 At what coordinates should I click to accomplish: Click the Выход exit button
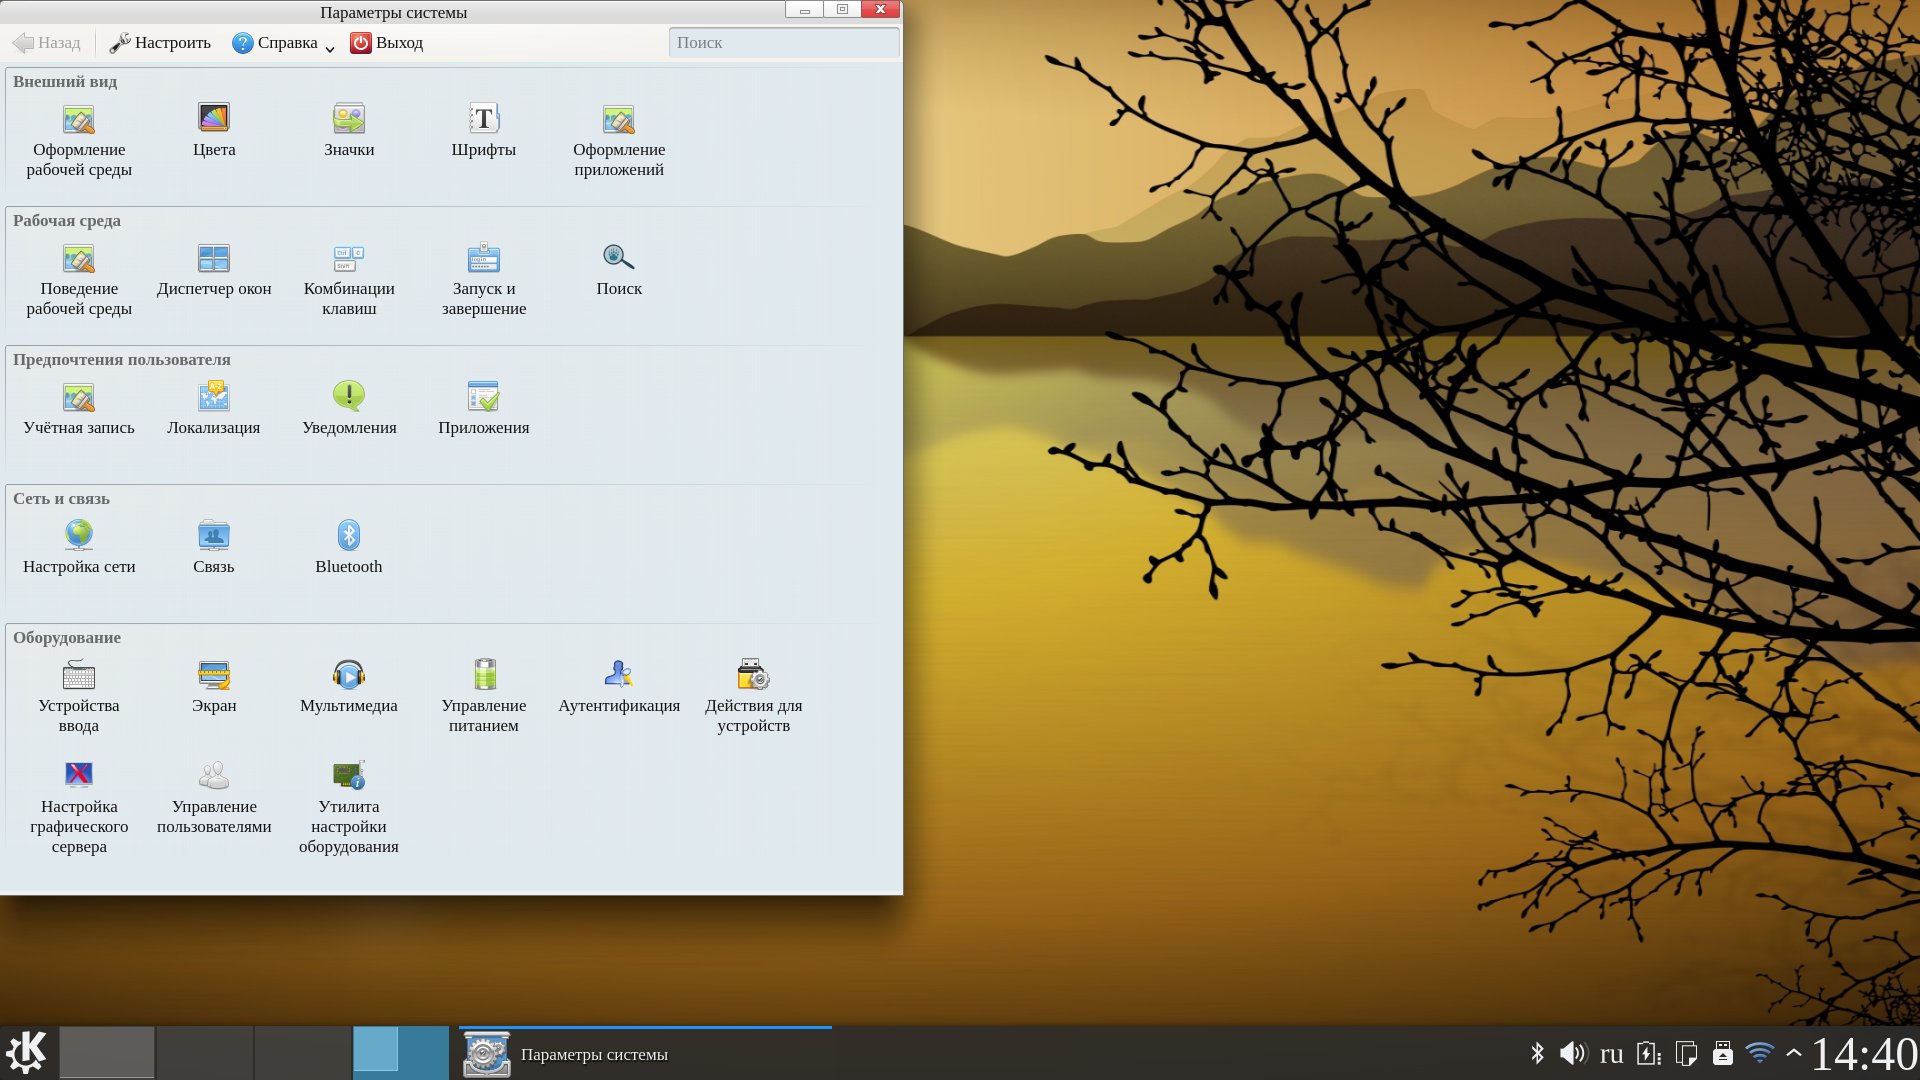[x=387, y=43]
